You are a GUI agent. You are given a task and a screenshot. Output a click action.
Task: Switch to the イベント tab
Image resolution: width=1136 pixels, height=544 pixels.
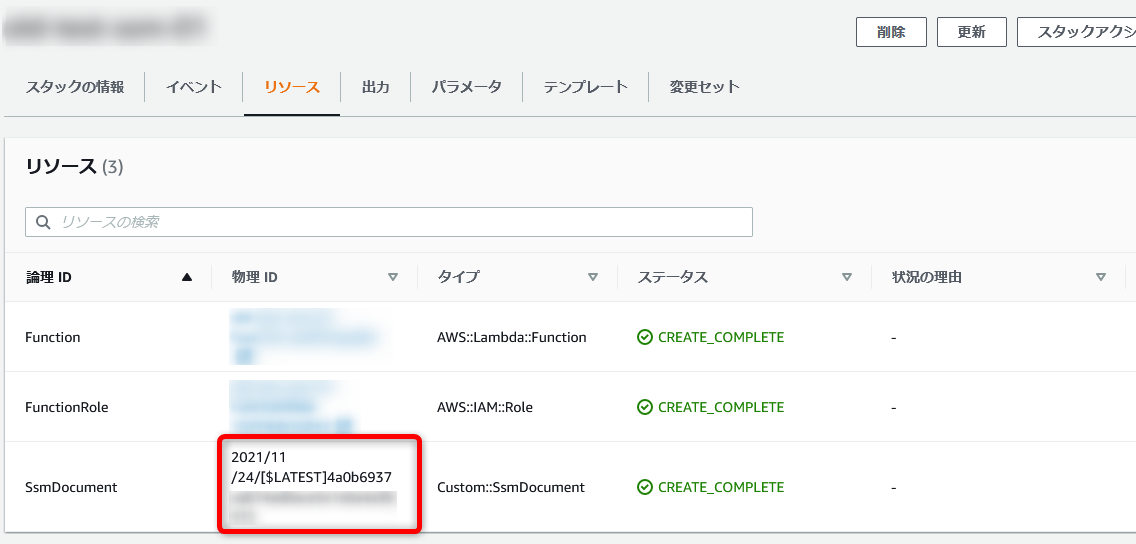[193, 88]
